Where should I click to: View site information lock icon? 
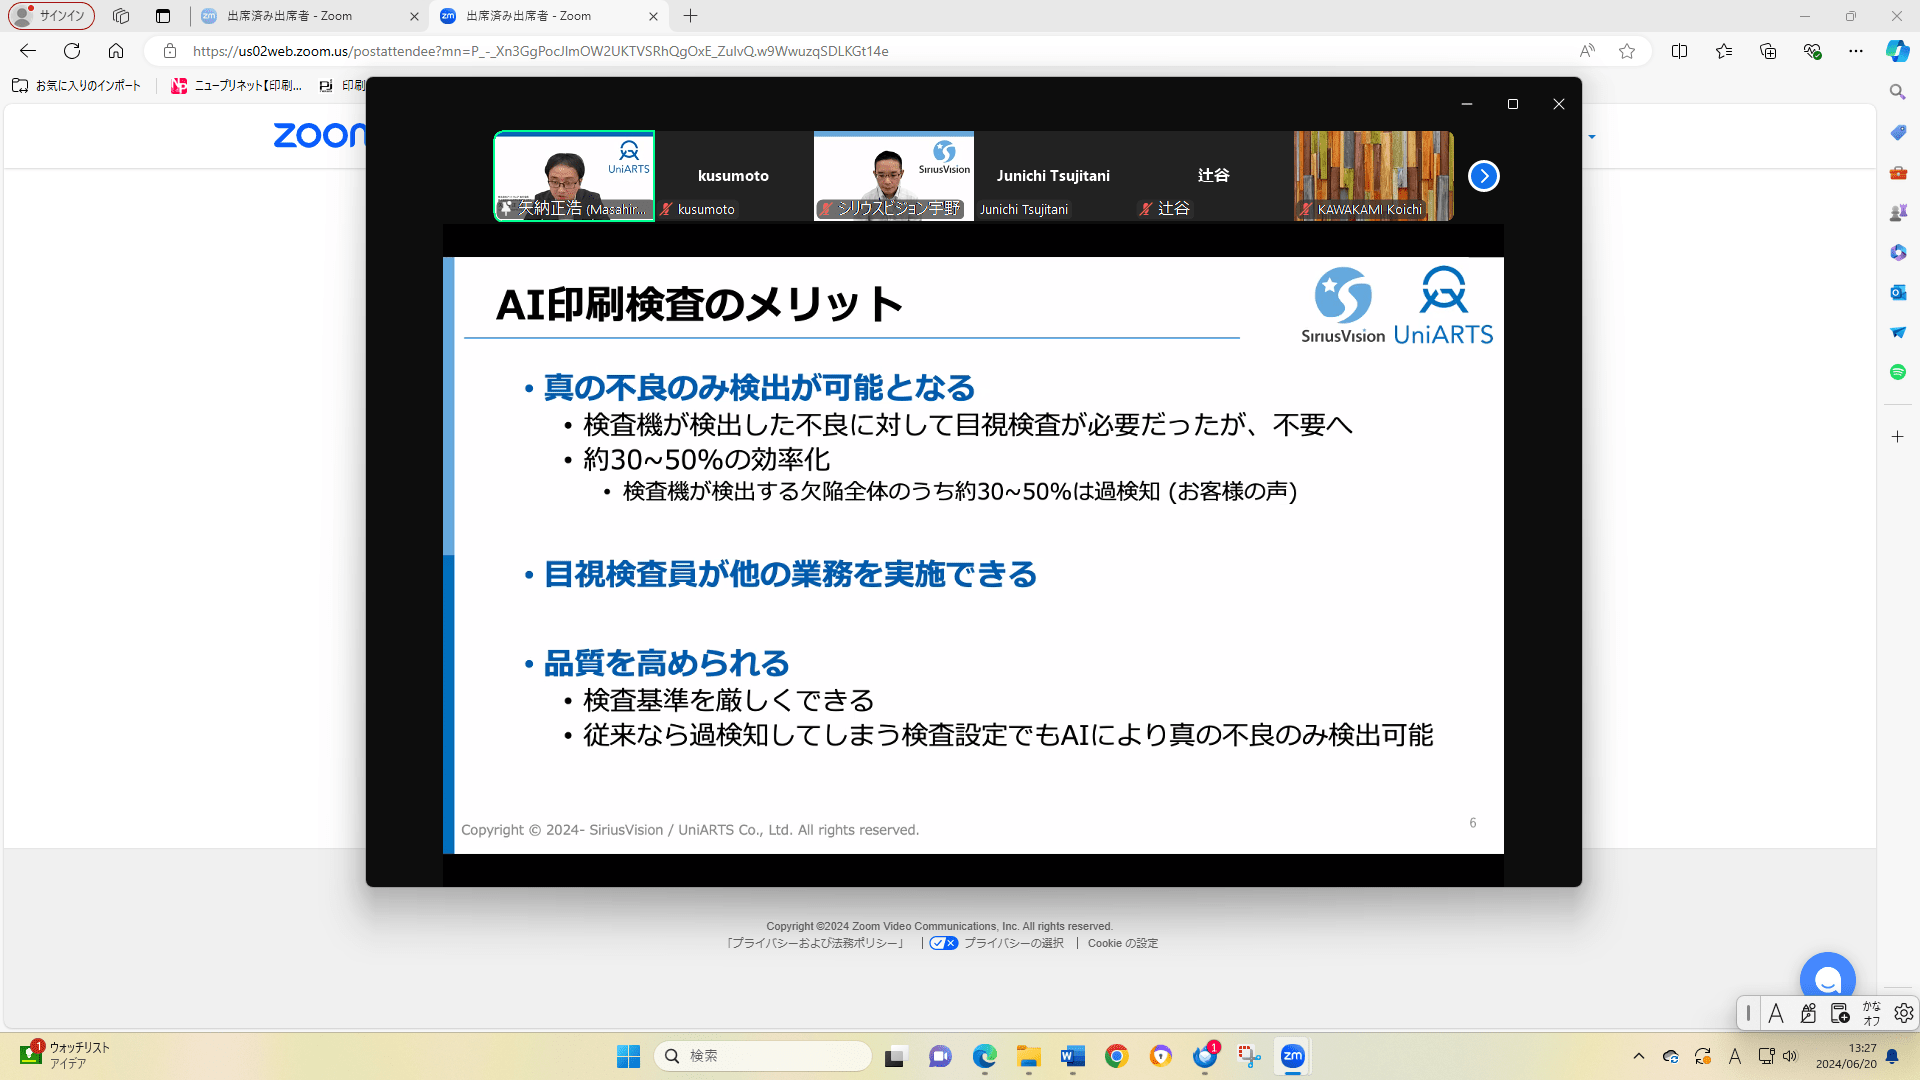pos(170,51)
